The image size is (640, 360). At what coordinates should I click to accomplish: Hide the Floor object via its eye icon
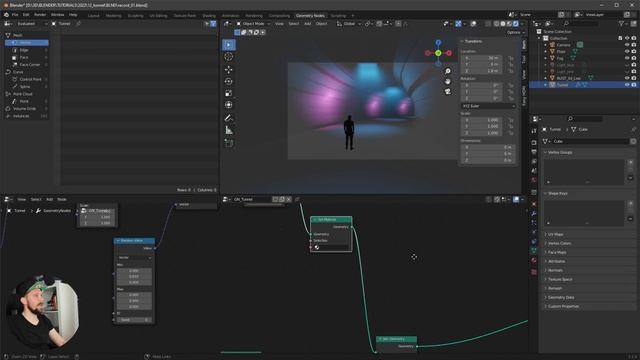click(x=627, y=51)
